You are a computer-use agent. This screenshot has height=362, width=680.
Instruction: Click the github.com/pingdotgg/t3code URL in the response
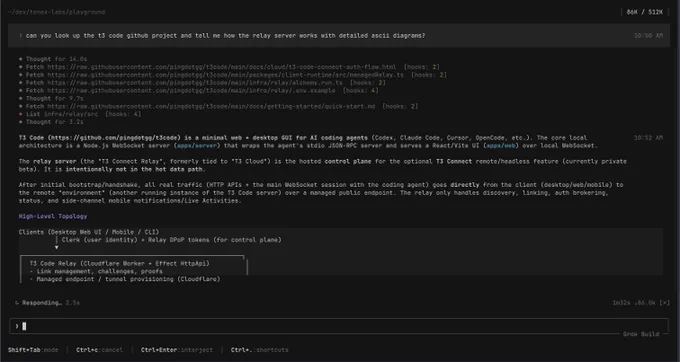114,138
